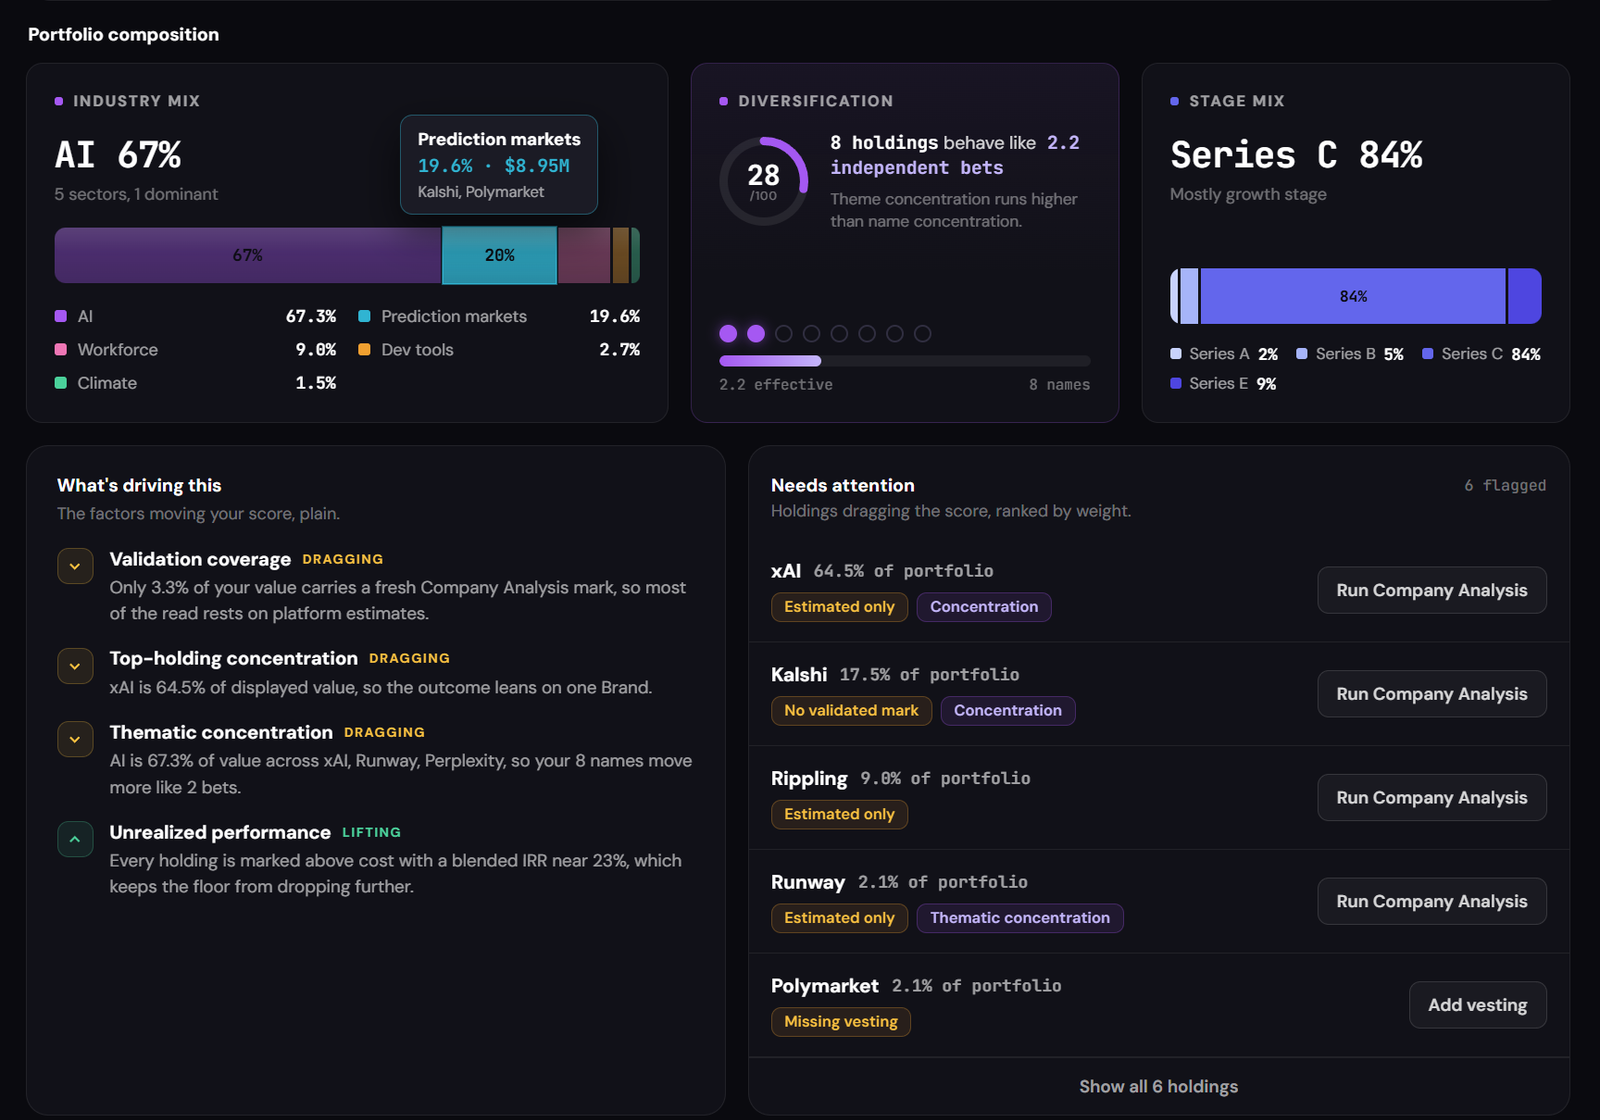The image size is (1600, 1120).
Task: Click the first filled diversification dot
Action: pyautogui.click(x=728, y=334)
